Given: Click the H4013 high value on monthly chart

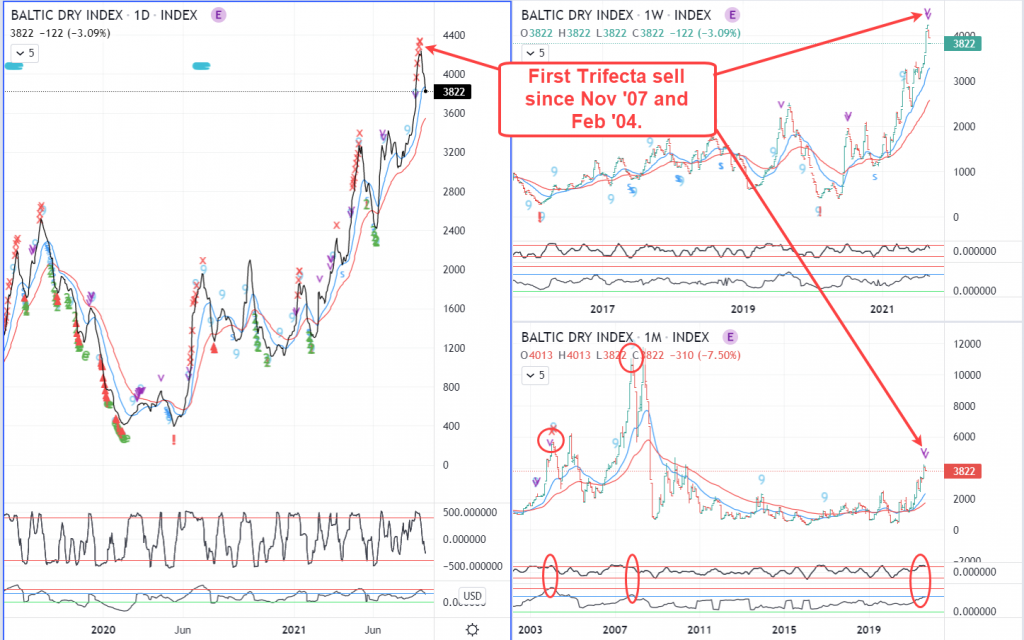Looking at the screenshot, I should [574, 355].
